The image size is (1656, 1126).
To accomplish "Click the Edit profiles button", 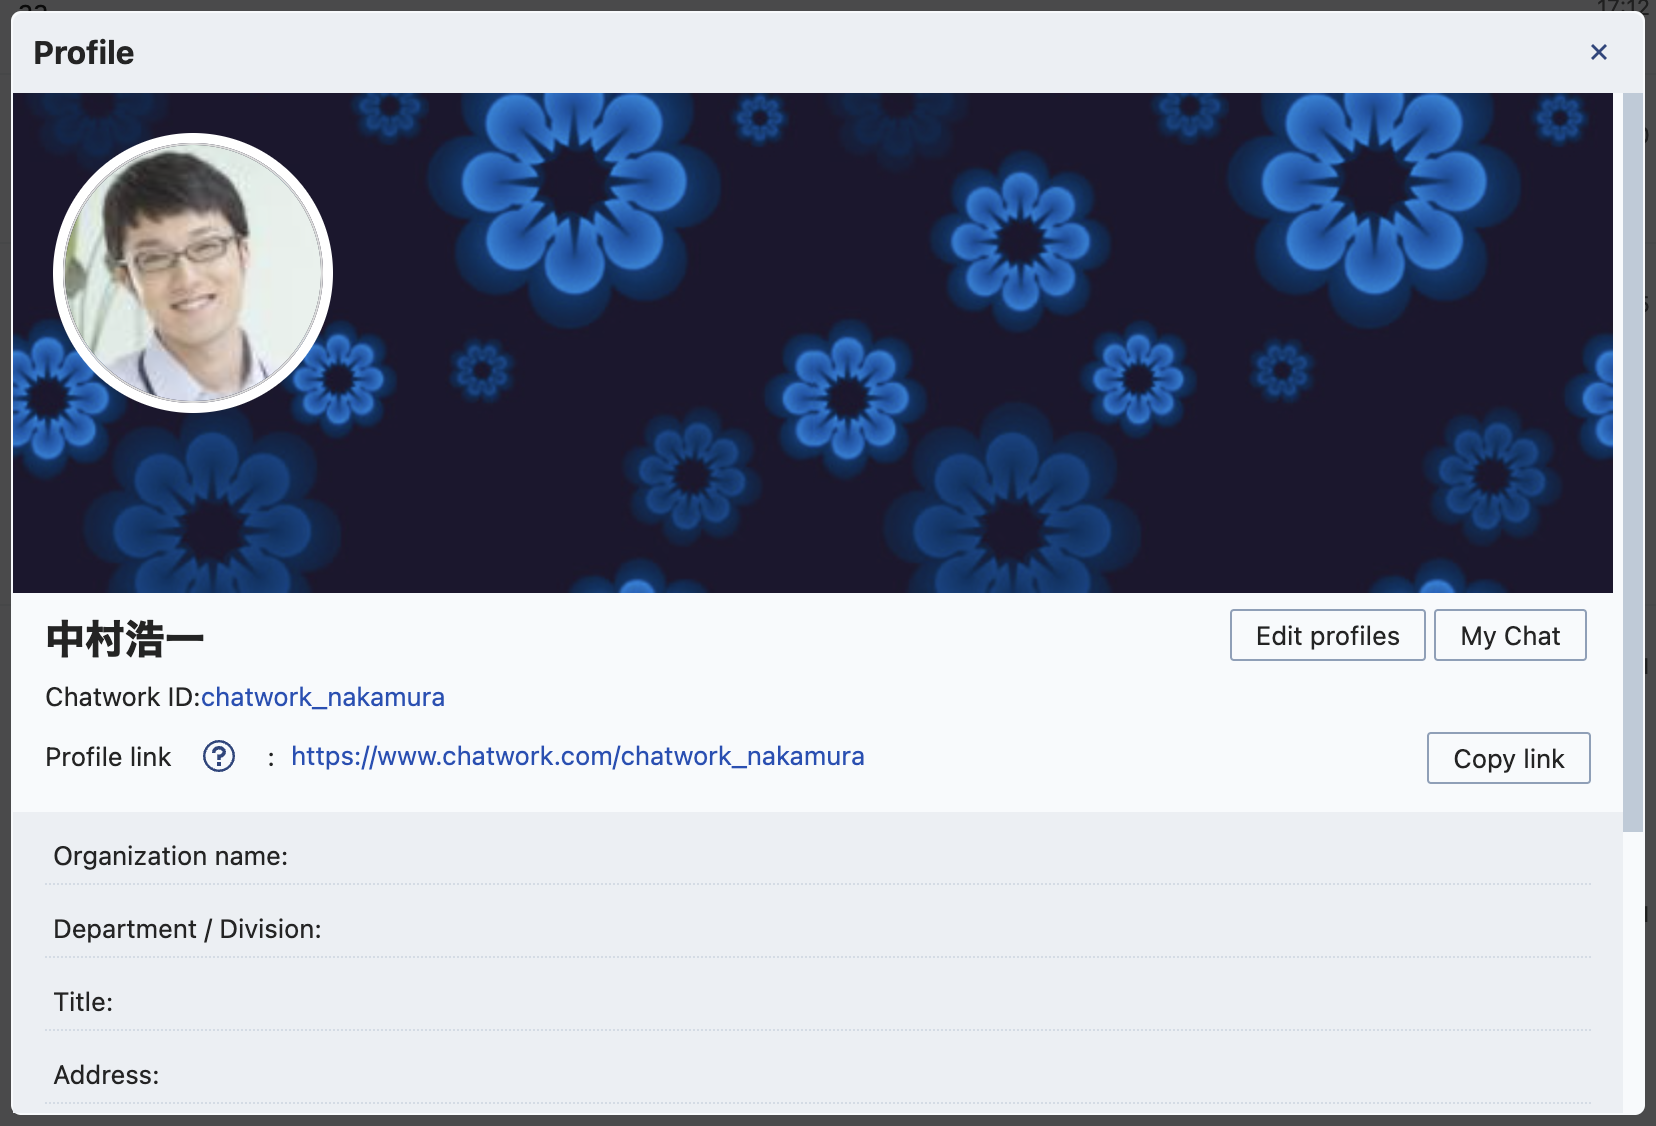I will point(1327,635).
